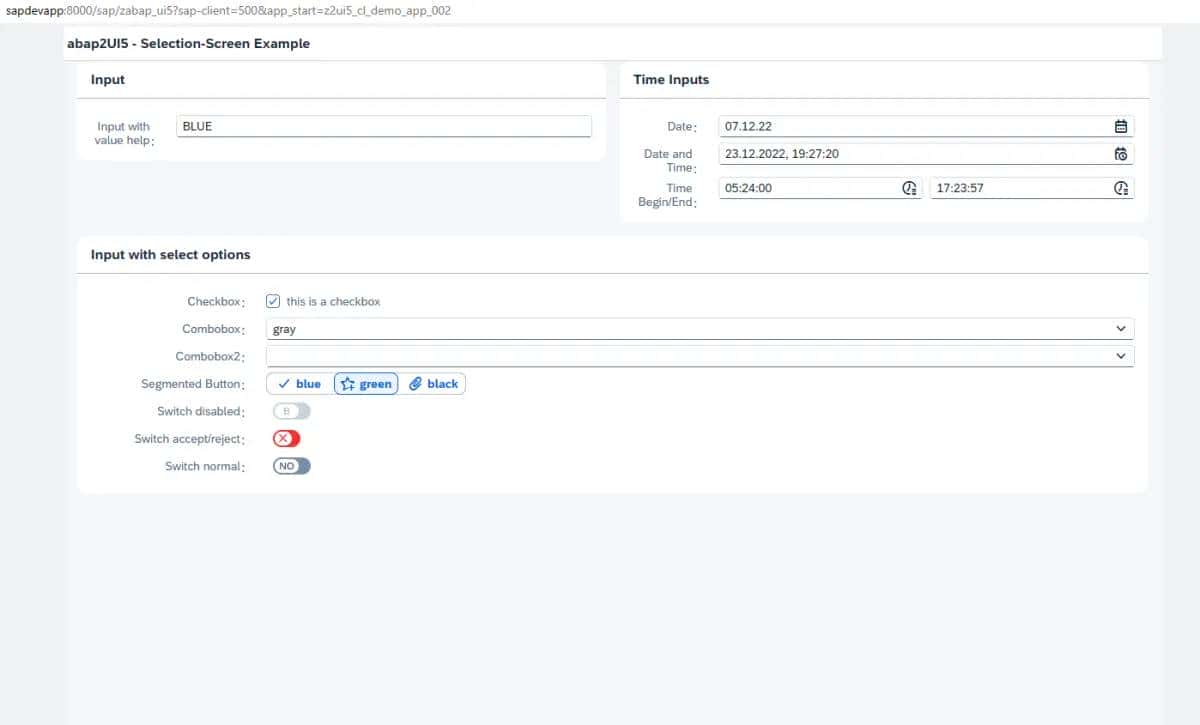1200x725 pixels.
Task: Toggle the 'this is a checkbox' checkbox
Action: pos(272,300)
